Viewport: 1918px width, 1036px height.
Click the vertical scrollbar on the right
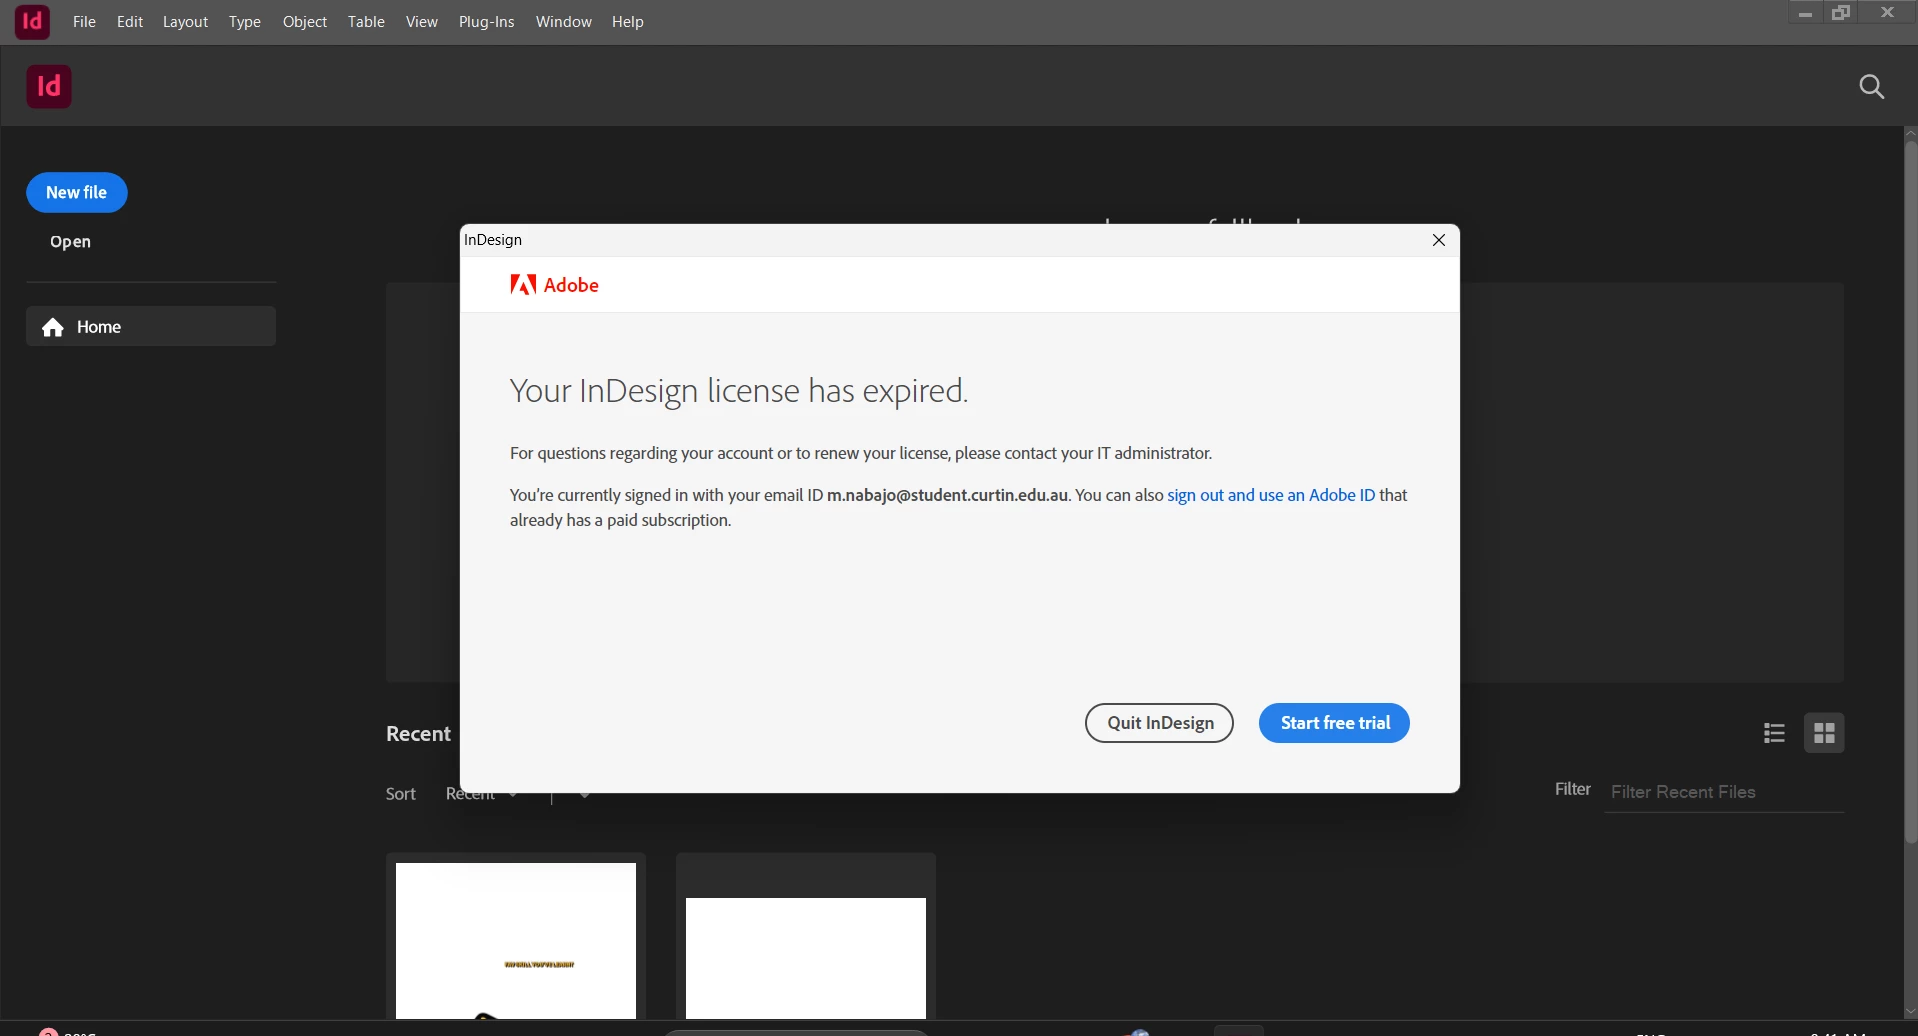[1910, 490]
